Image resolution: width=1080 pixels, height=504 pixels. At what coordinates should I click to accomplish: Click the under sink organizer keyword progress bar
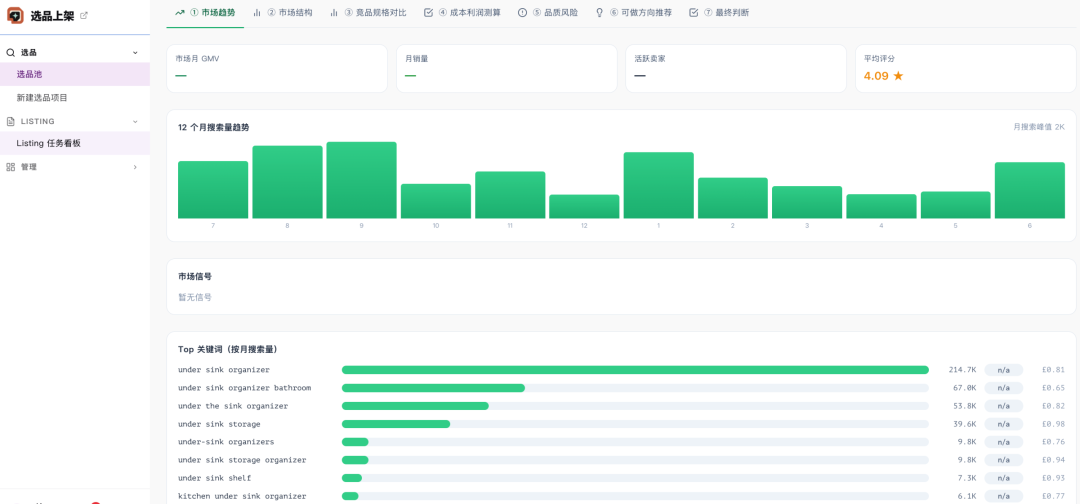click(635, 370)
